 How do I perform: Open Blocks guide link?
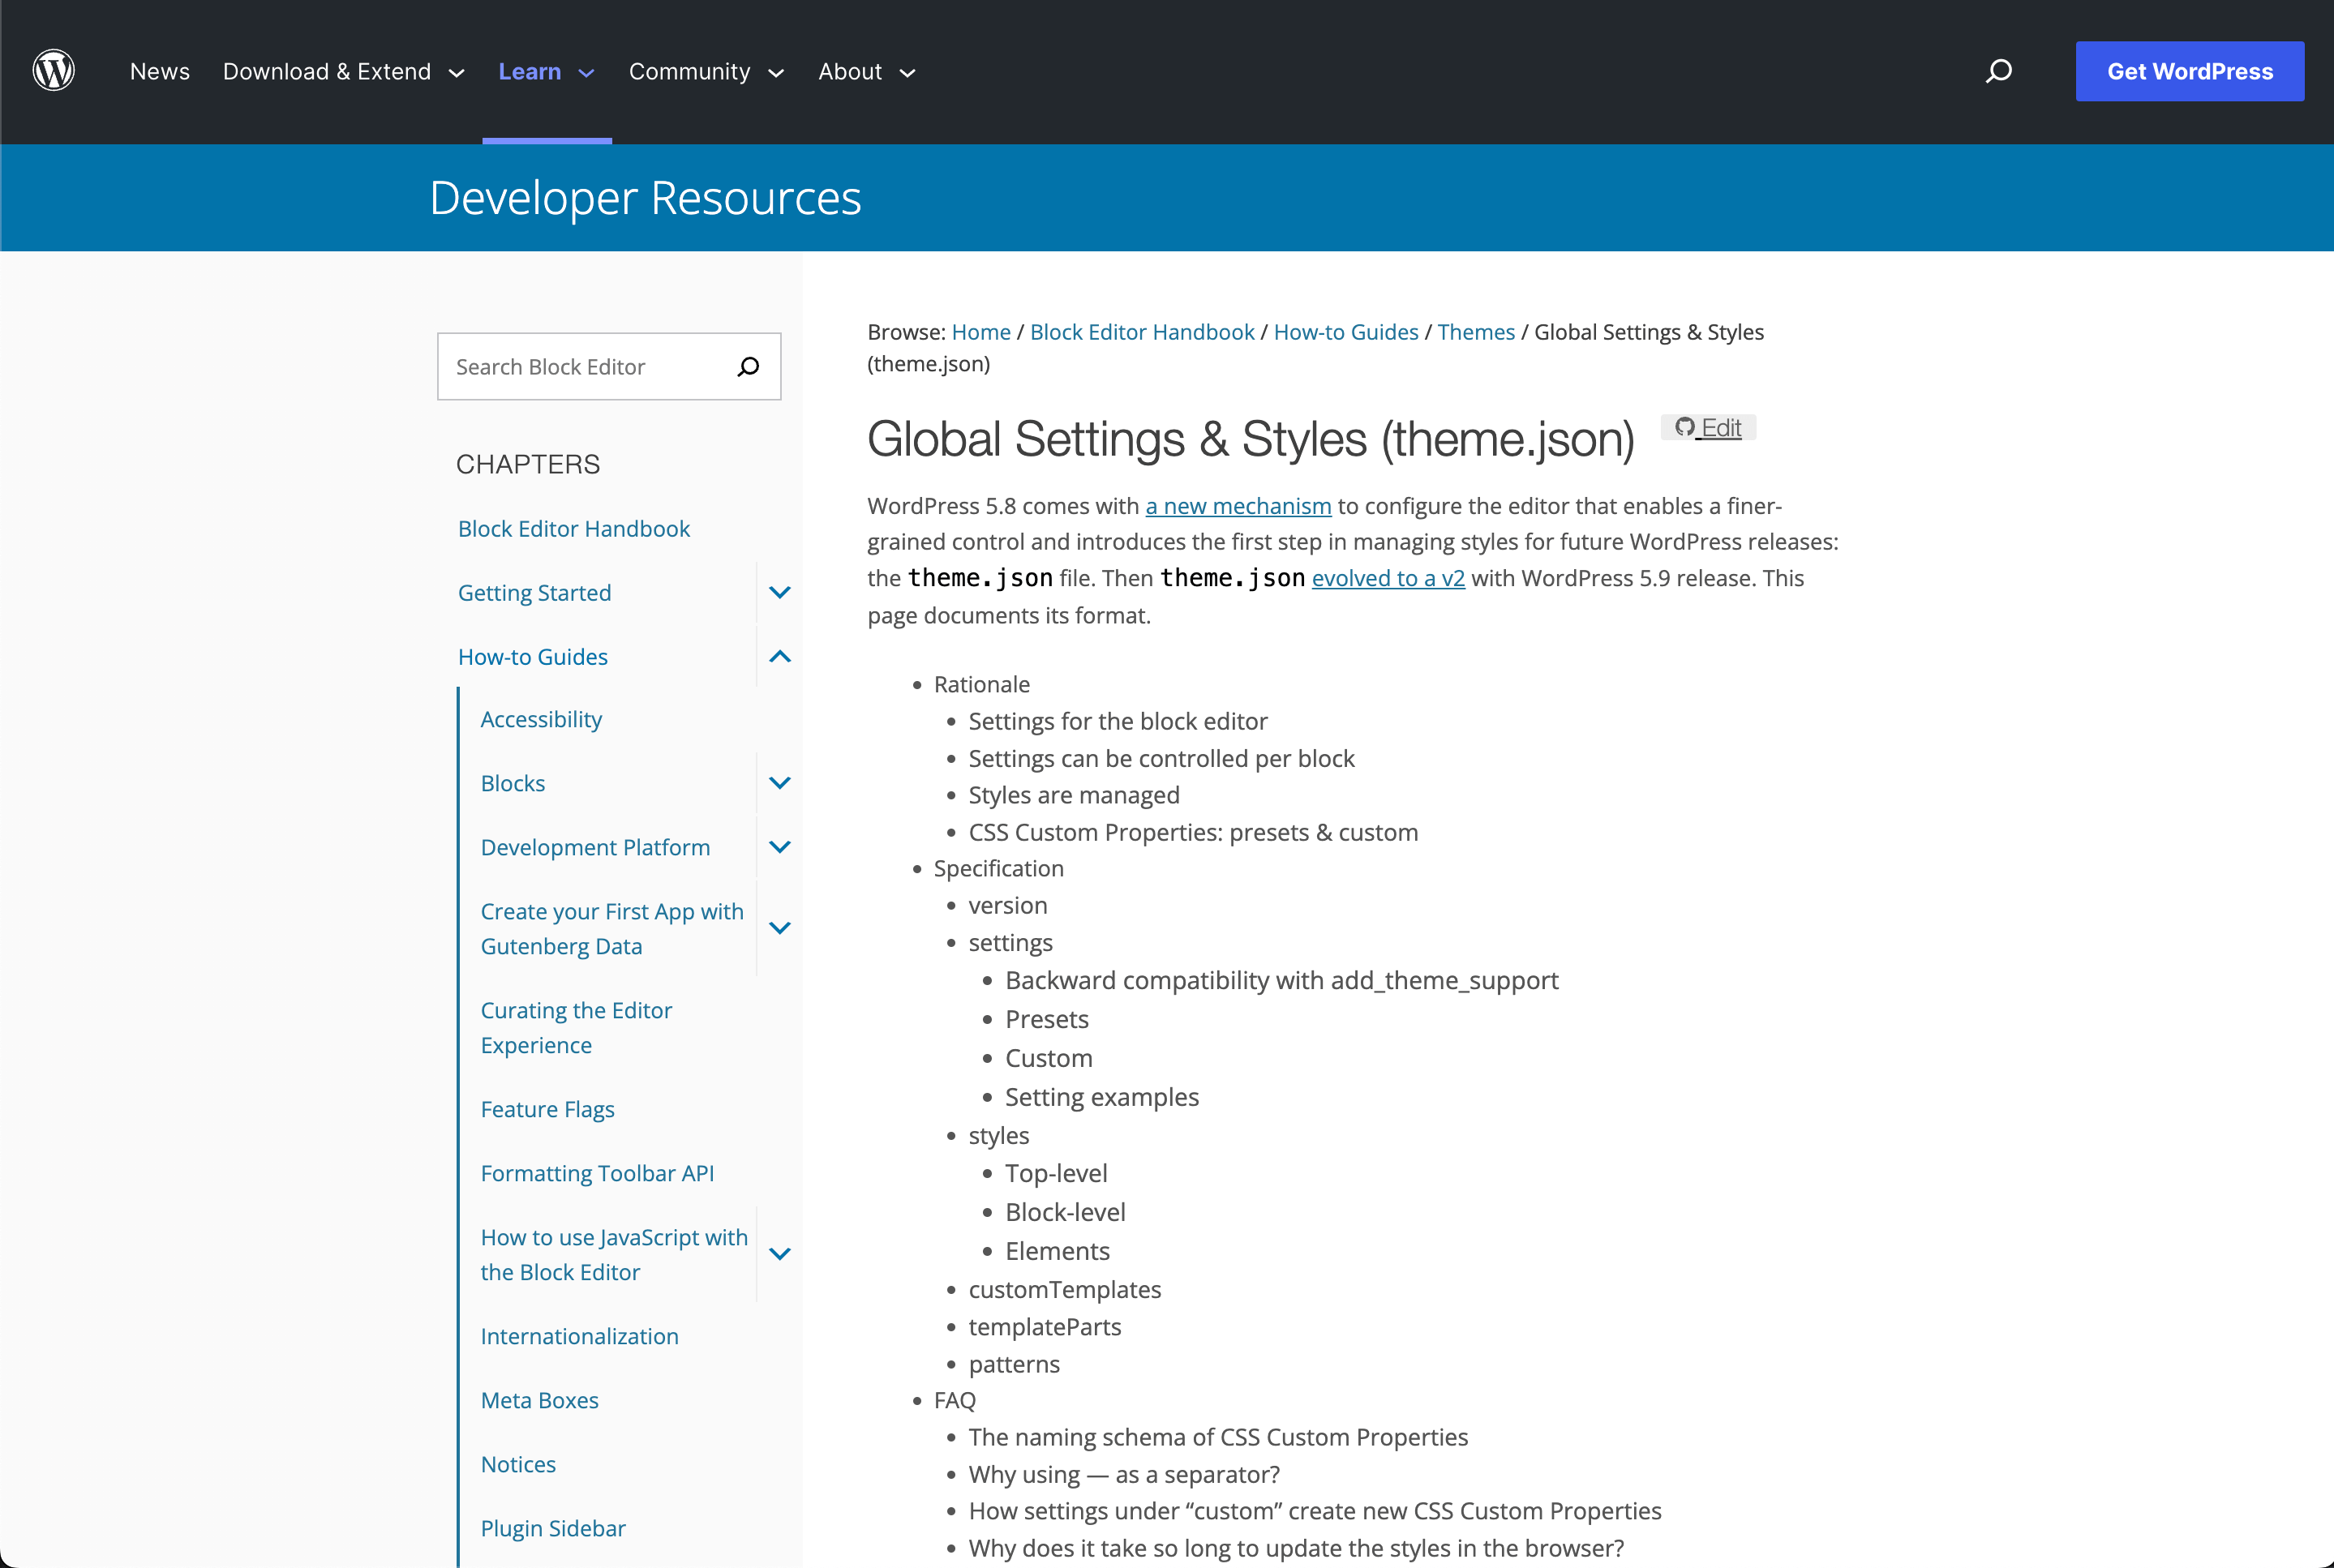pos(513,783)
